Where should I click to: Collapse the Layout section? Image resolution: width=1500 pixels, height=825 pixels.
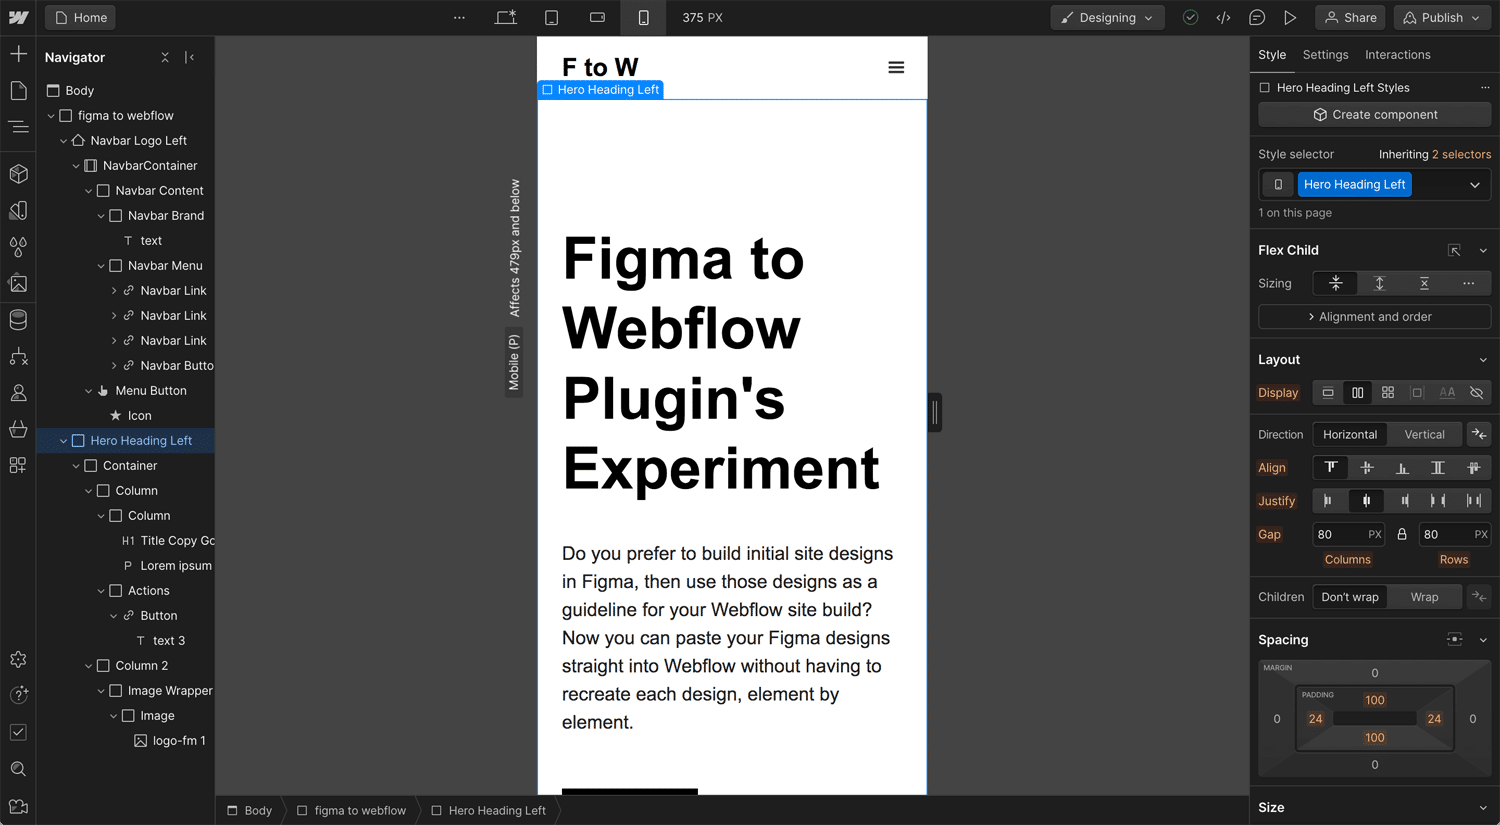(x=1483, y=360)
